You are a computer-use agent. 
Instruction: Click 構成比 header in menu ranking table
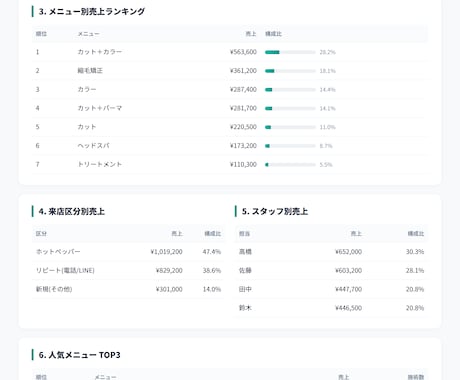point(273,34)
